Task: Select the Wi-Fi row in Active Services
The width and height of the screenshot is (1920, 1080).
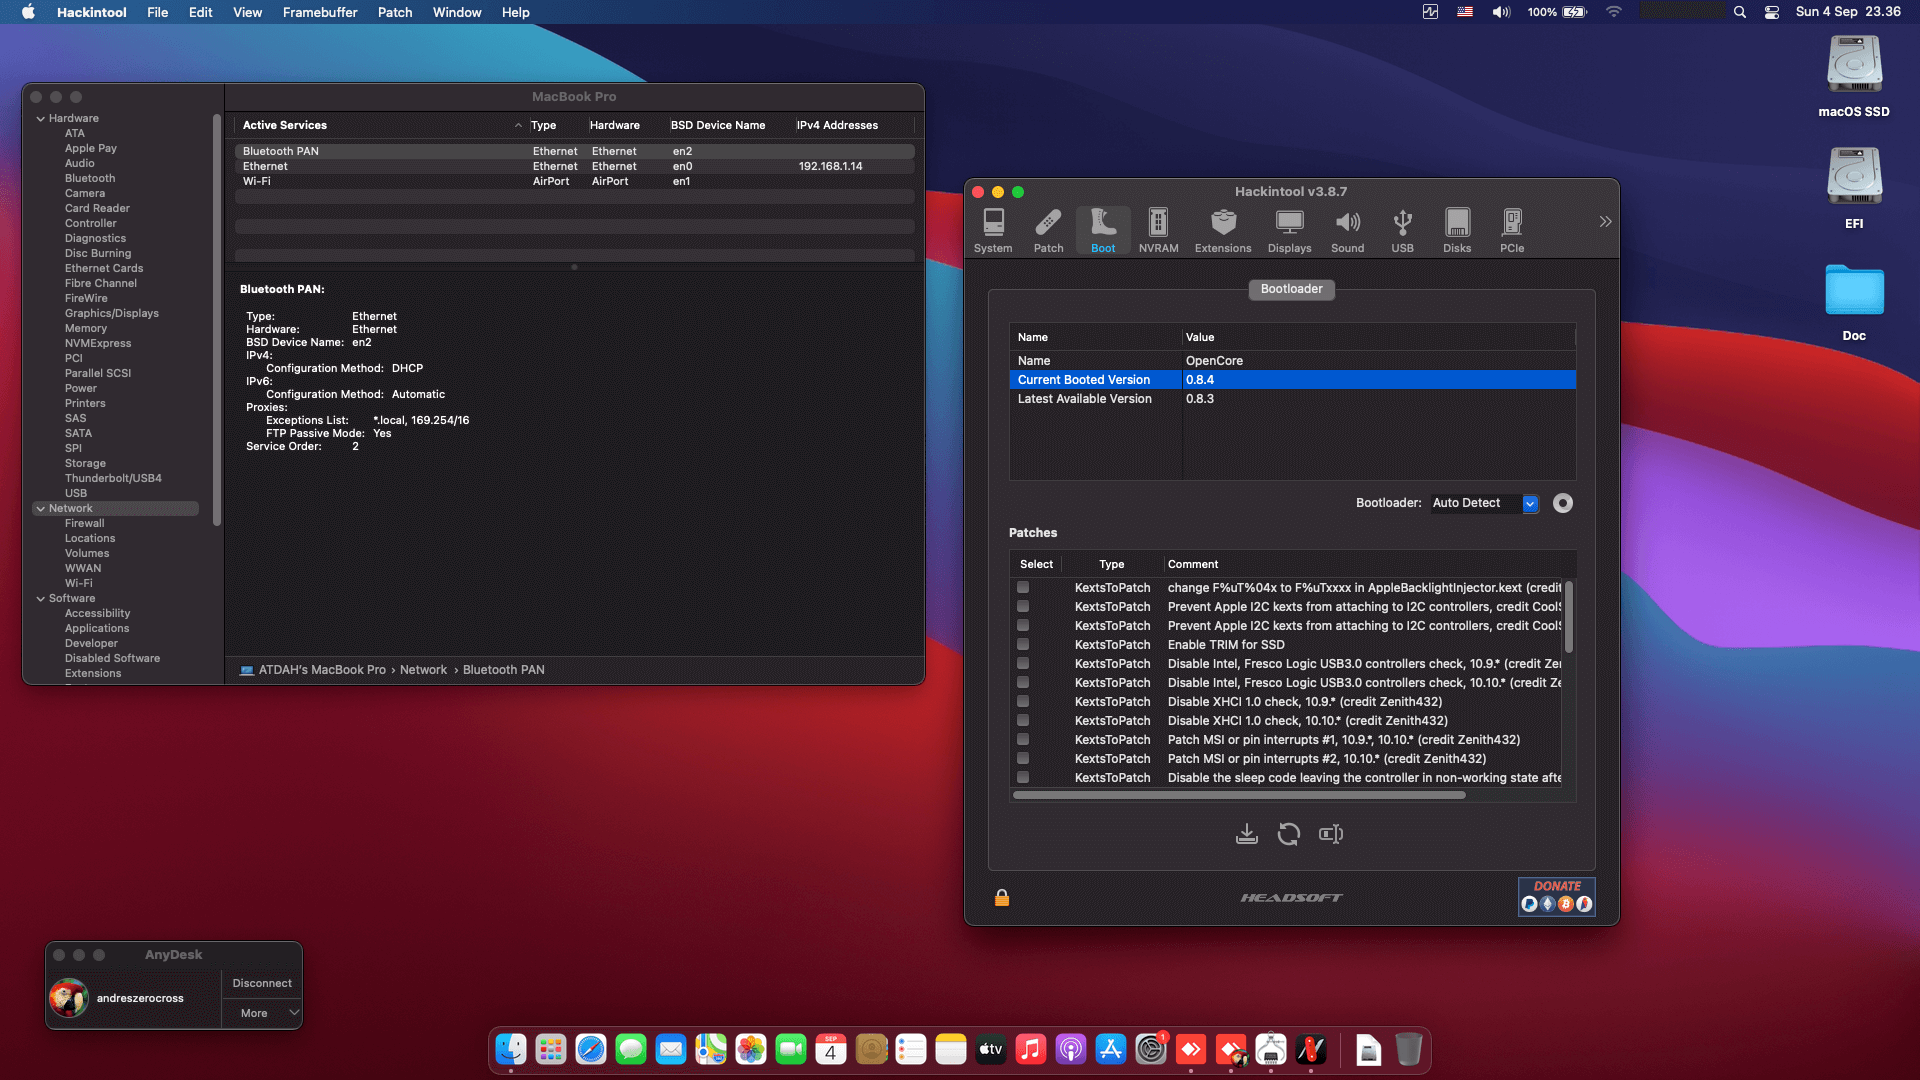Action: [400, 181]
